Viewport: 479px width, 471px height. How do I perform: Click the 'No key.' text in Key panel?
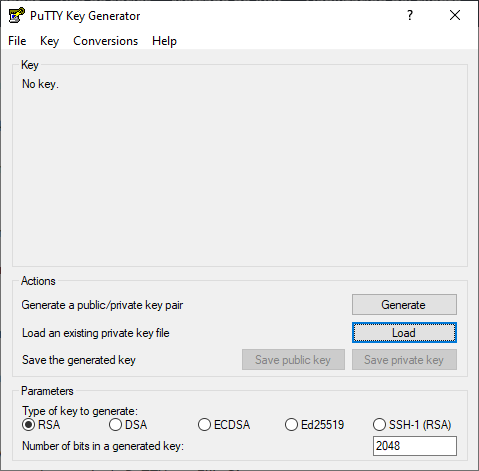pyautogui.click(x=40, y=84)
